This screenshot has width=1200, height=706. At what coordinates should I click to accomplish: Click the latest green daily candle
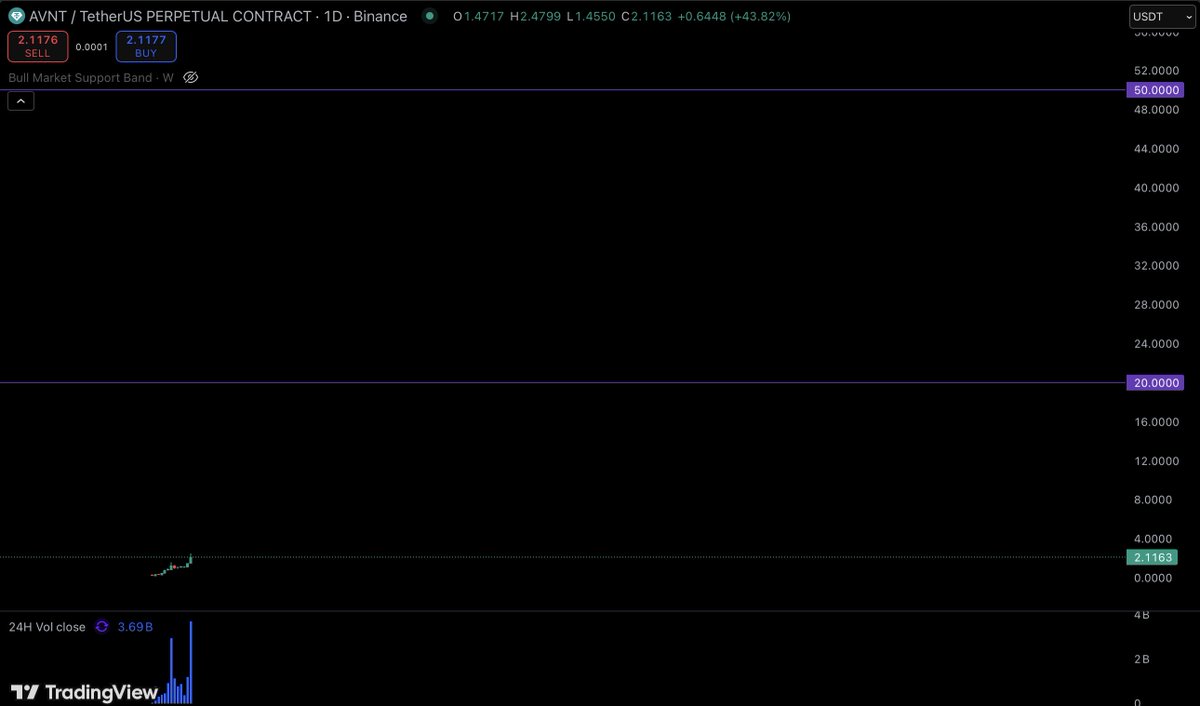click(190, 560)
